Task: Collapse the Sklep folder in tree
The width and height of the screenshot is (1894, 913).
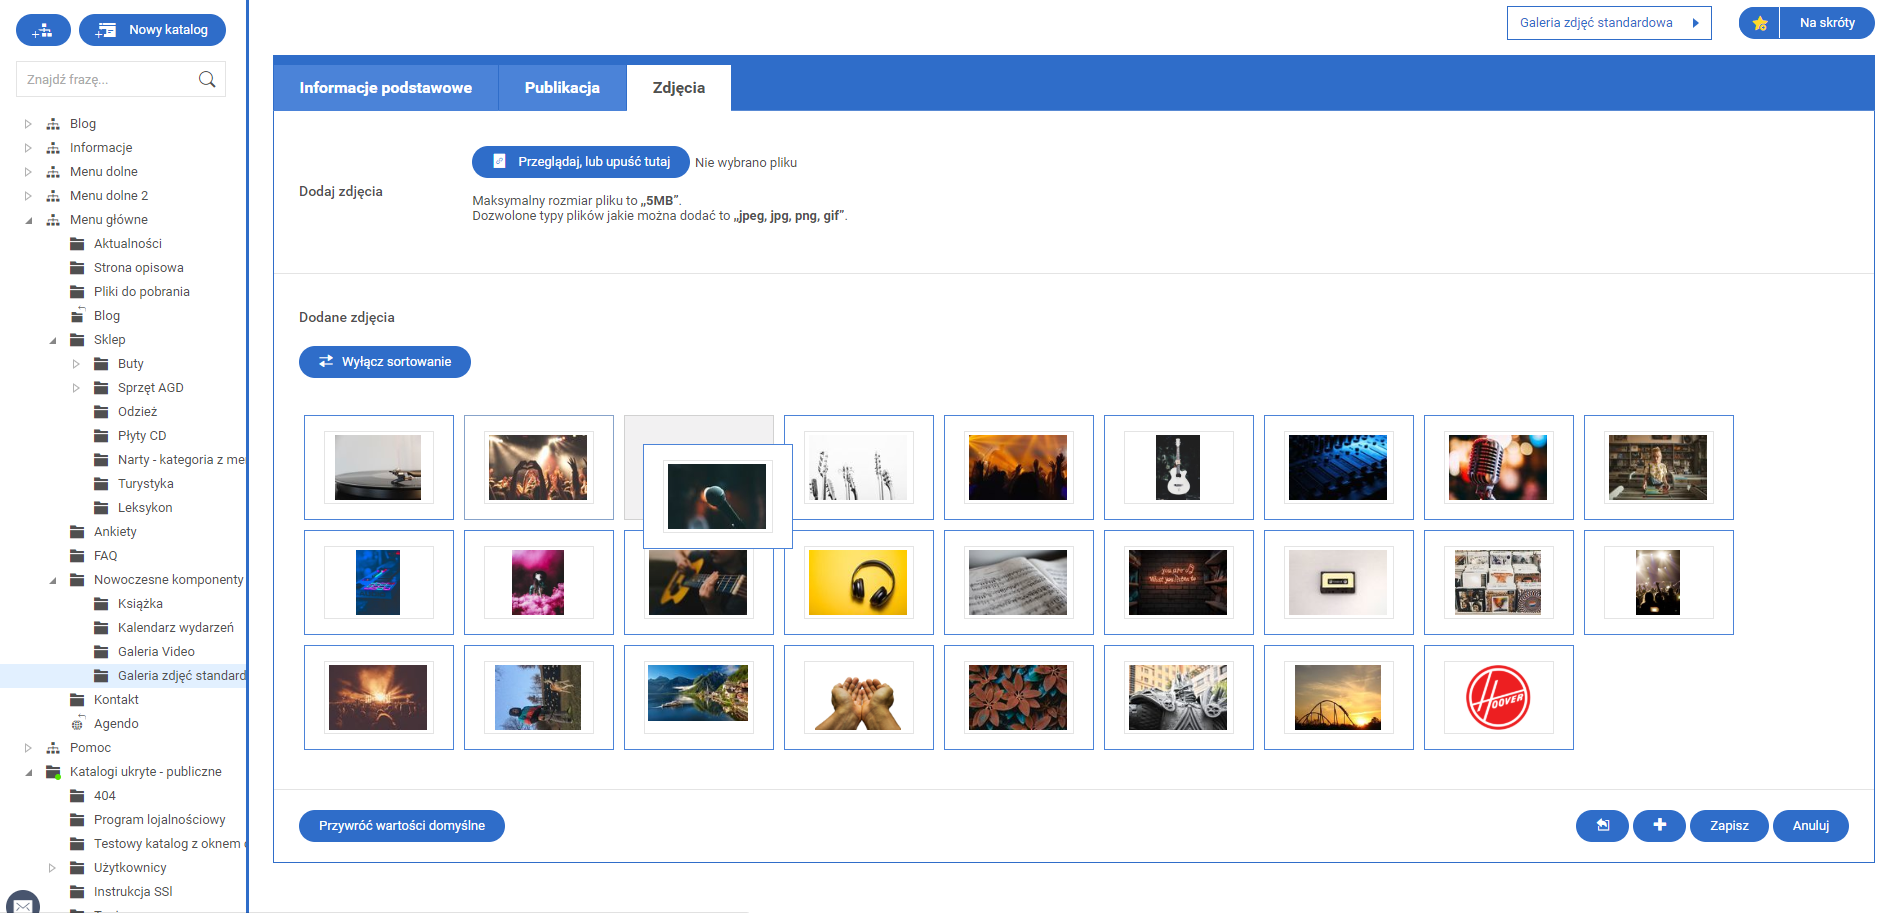Action: pyautogui.click(x=53, y=340)
